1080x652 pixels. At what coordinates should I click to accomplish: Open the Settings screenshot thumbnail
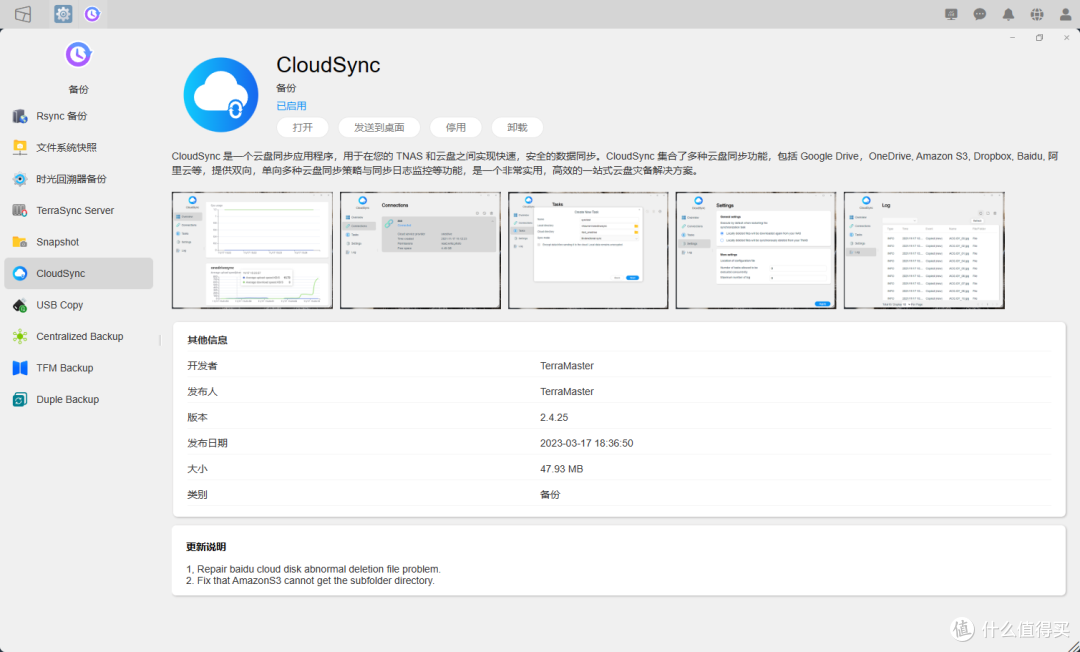tap(756, 251)
